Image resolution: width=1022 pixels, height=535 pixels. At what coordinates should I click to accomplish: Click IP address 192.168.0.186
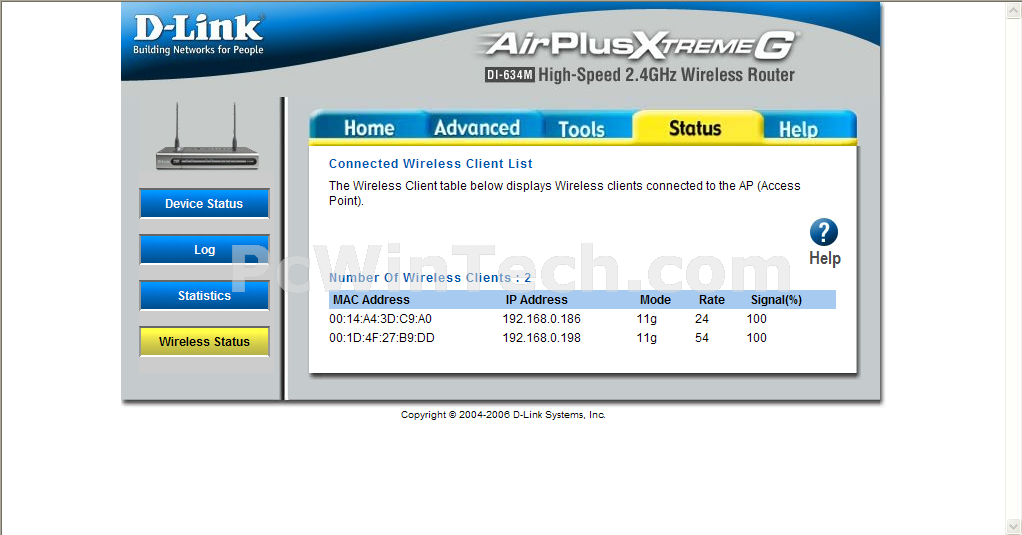click(x=542, y=319)
